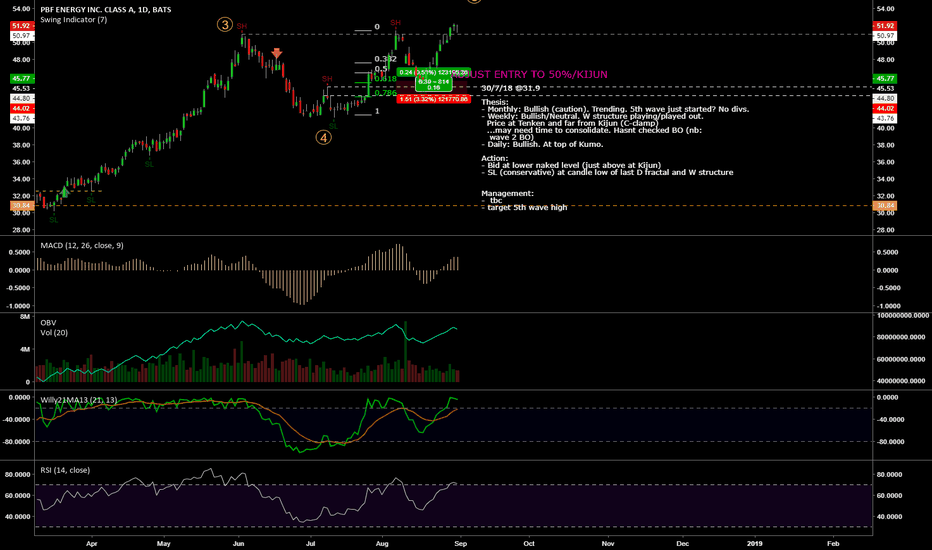Select the circled wave 4 marker

323,137
